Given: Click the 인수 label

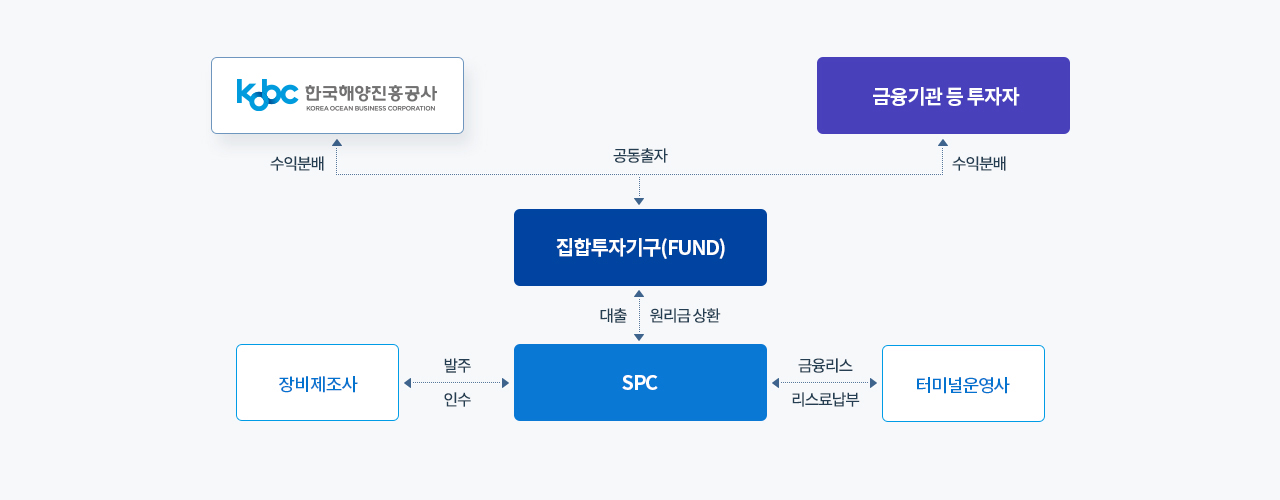Looking at the screenshot, I should pyautogui.click(x=457, y=399).
